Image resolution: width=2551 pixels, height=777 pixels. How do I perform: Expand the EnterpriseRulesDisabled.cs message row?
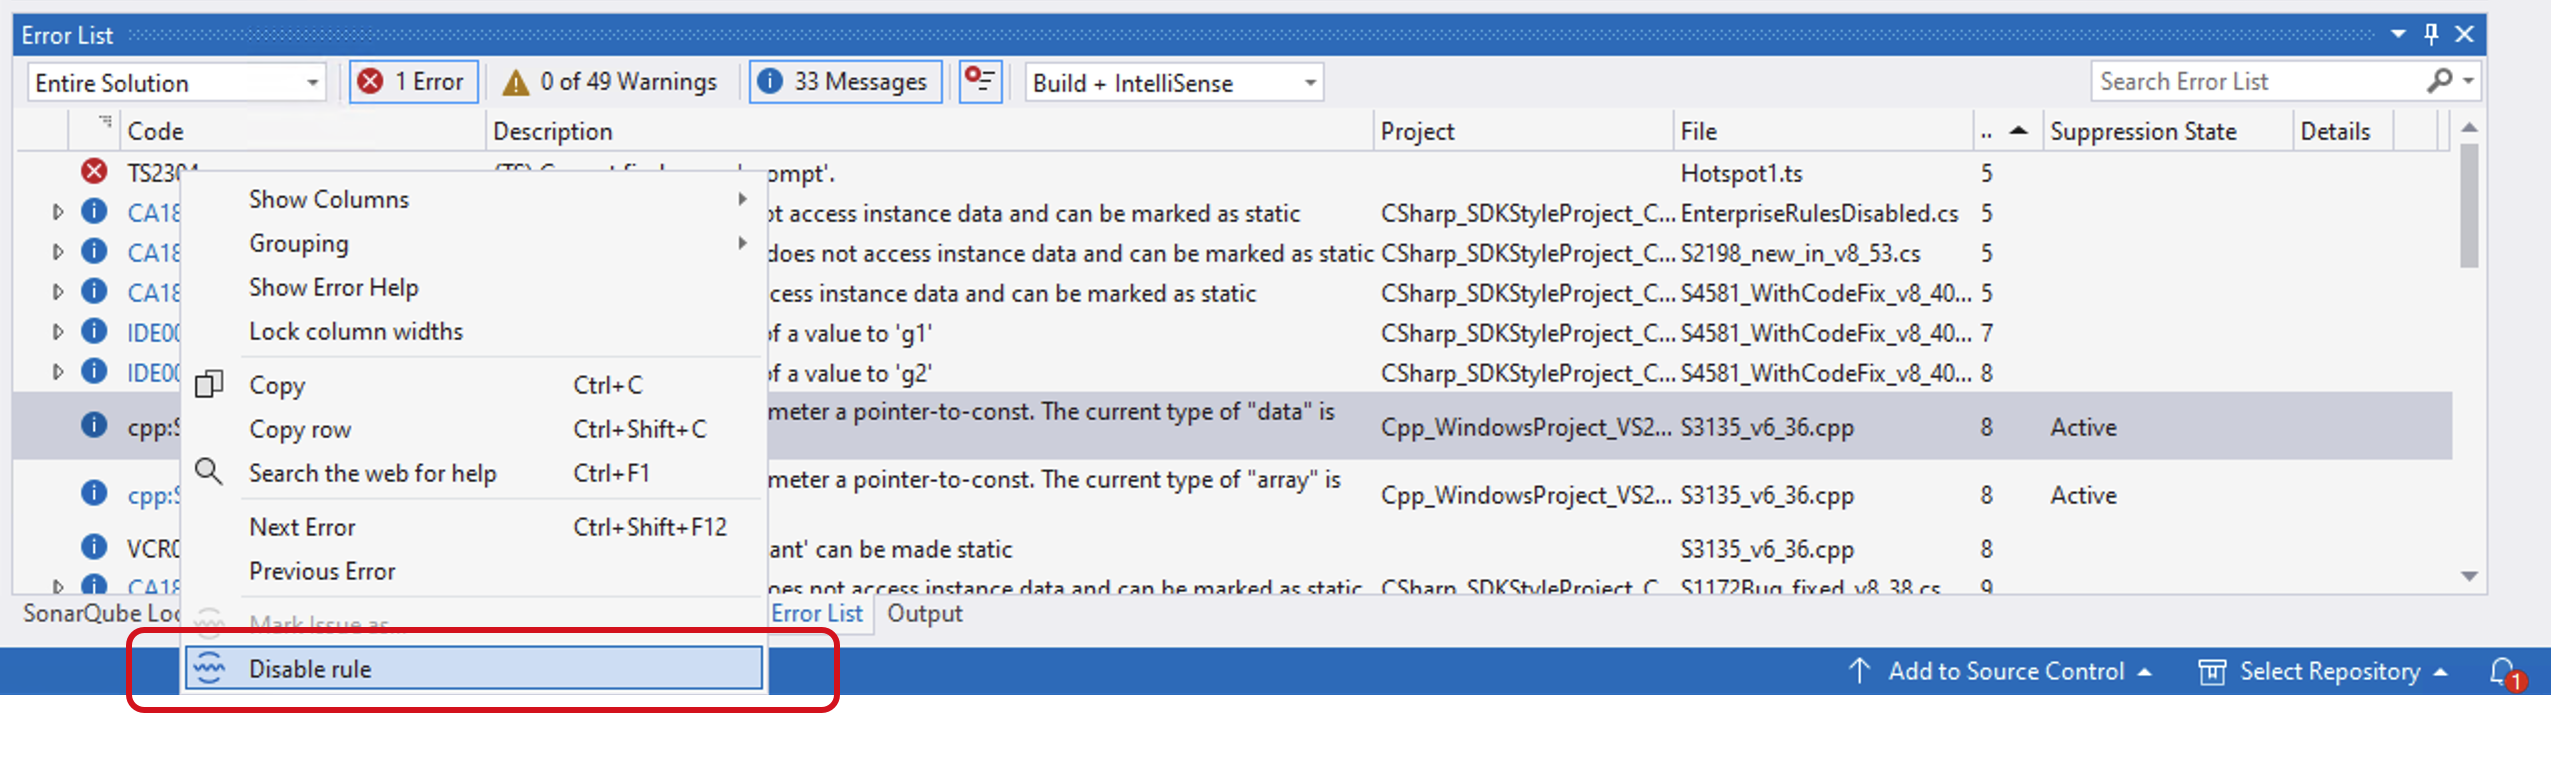pos(58,212)
